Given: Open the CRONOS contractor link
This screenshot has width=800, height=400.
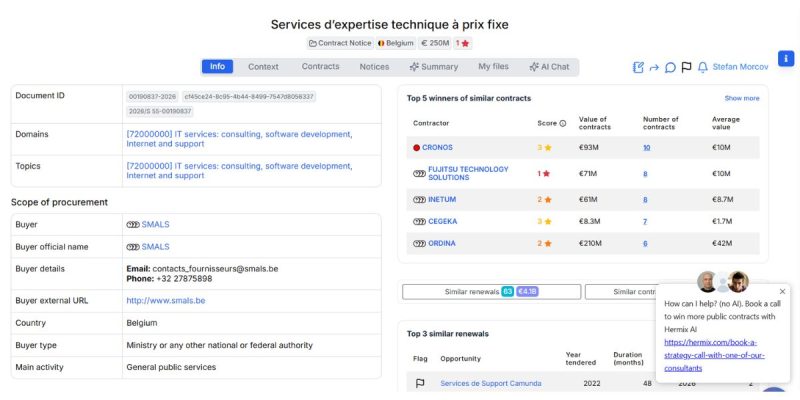Looking at the screenshot, I should [437, 148].
